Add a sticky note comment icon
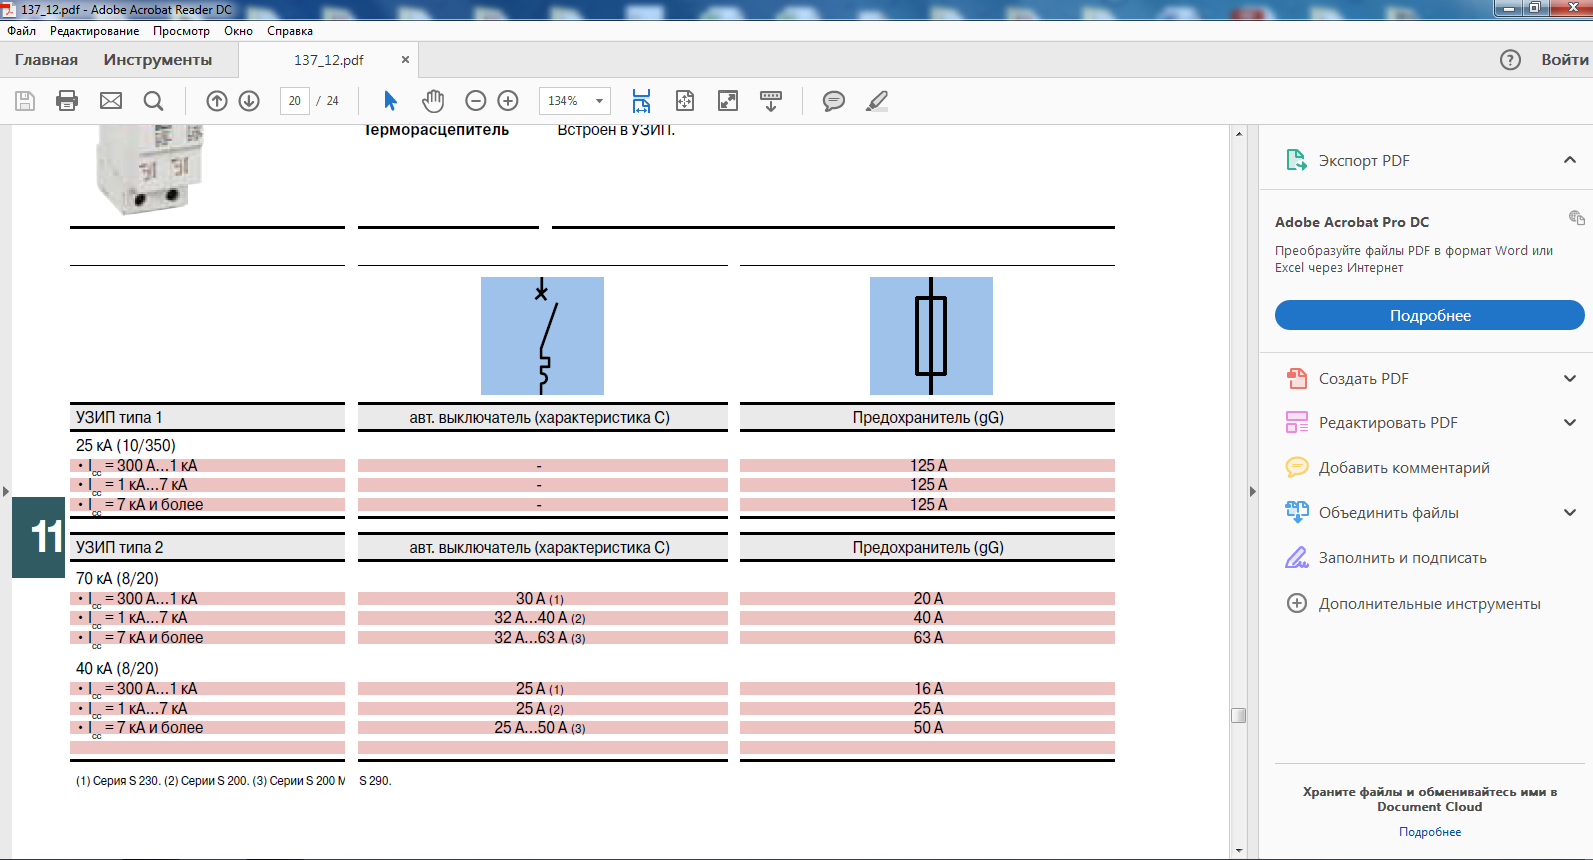Image resolution: width=1593 pixels, height=860 pixels. coord(833,101)
